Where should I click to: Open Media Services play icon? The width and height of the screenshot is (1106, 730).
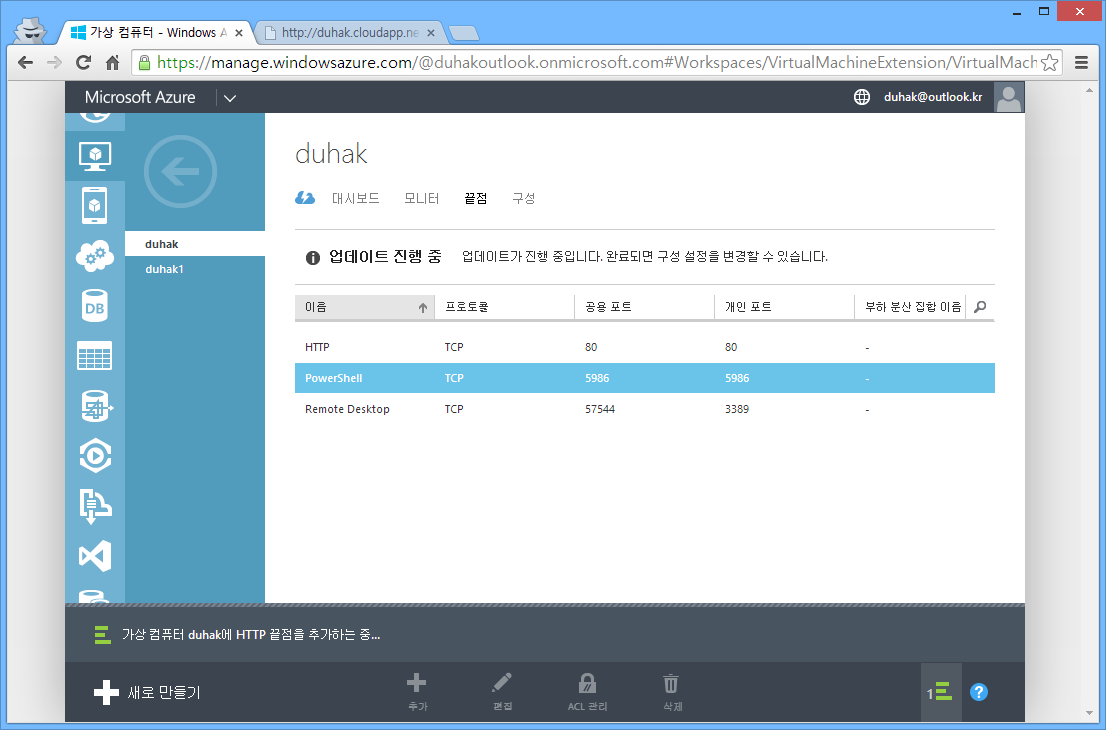[95, 456]
